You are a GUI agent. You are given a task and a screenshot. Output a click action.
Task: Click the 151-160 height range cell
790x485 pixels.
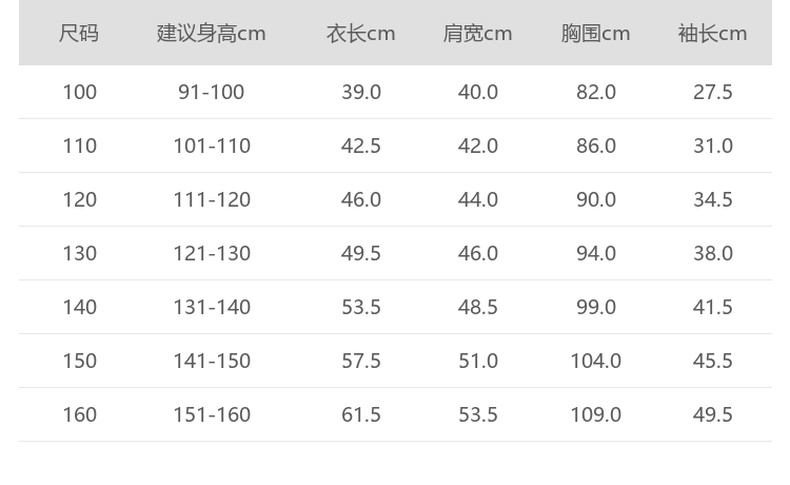tap(211, 414)
